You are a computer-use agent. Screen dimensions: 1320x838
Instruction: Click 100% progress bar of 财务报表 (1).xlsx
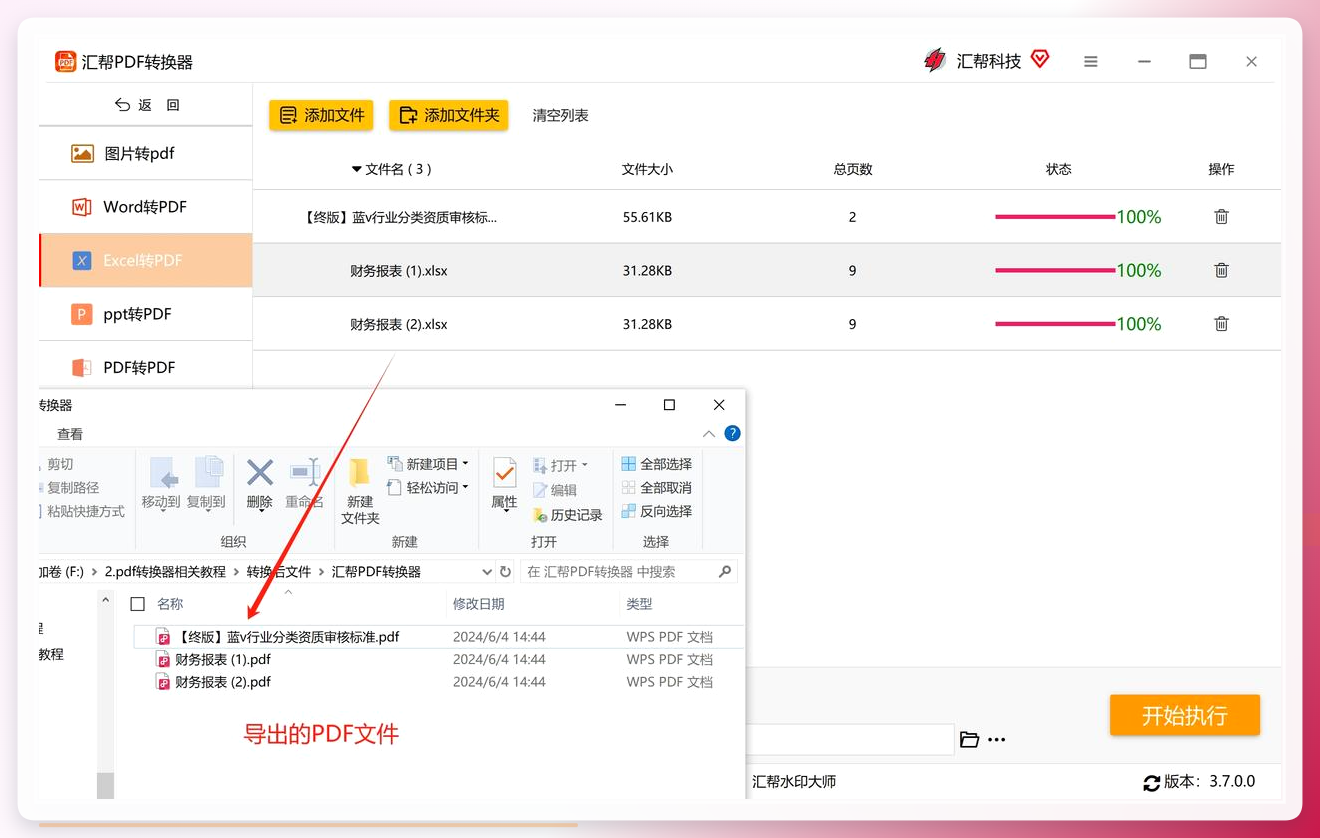[x=1054, y=270]
